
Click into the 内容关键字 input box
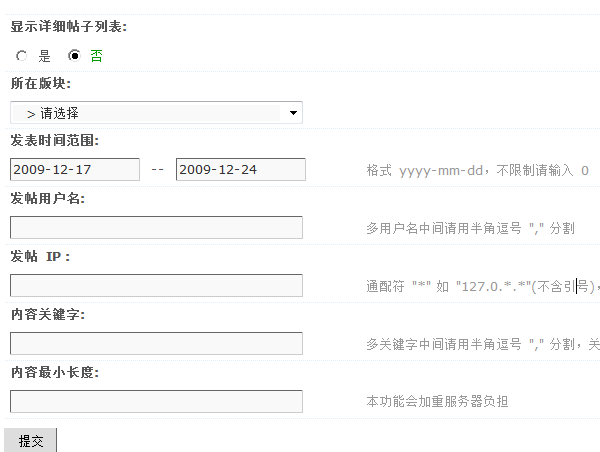click(156, 344)
